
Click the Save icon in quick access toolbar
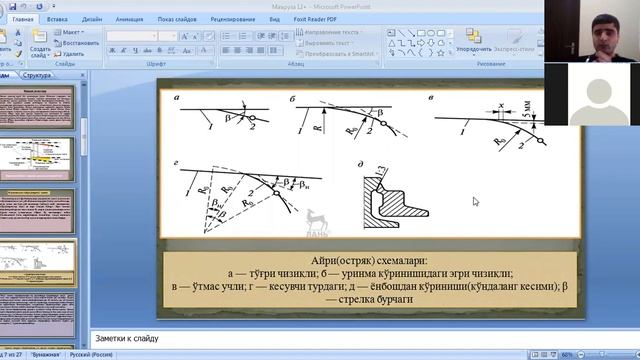coord(12,6)
